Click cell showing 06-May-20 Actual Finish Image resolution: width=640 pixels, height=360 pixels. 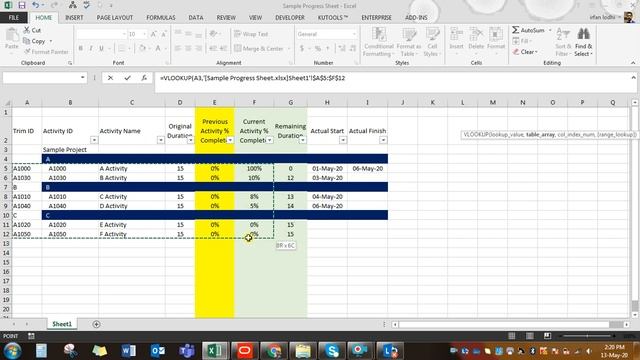367,168
